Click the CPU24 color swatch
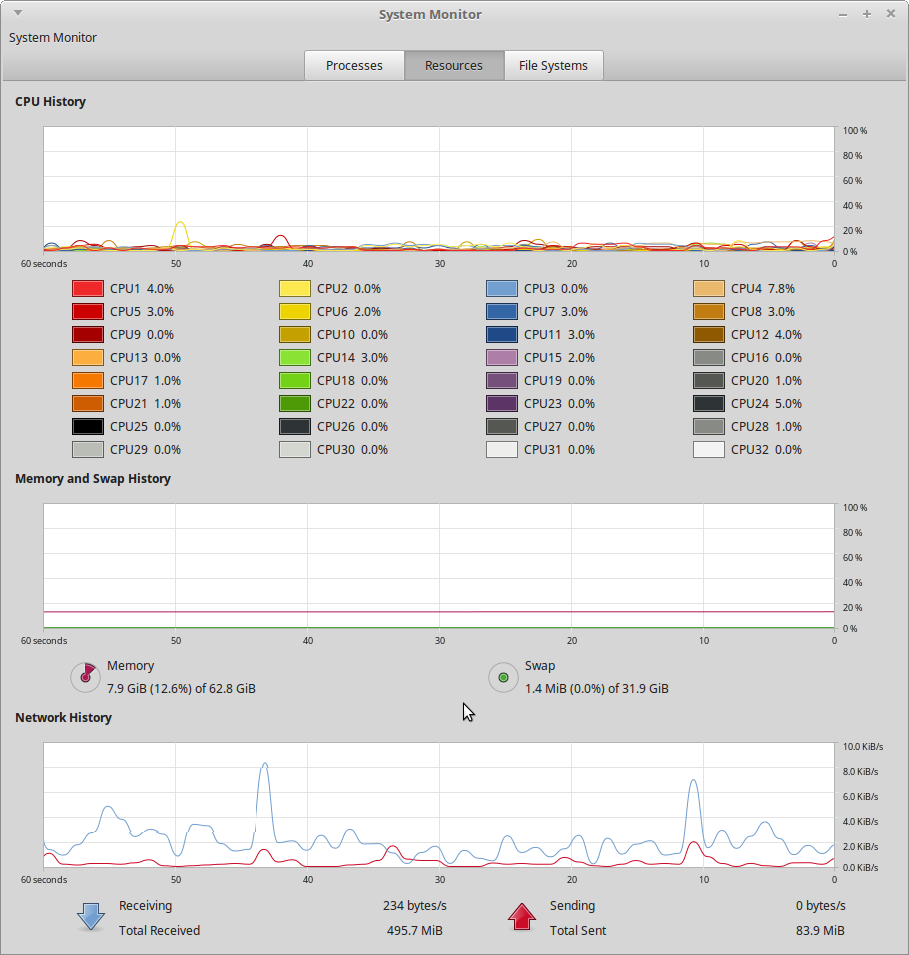 (709, 404)
